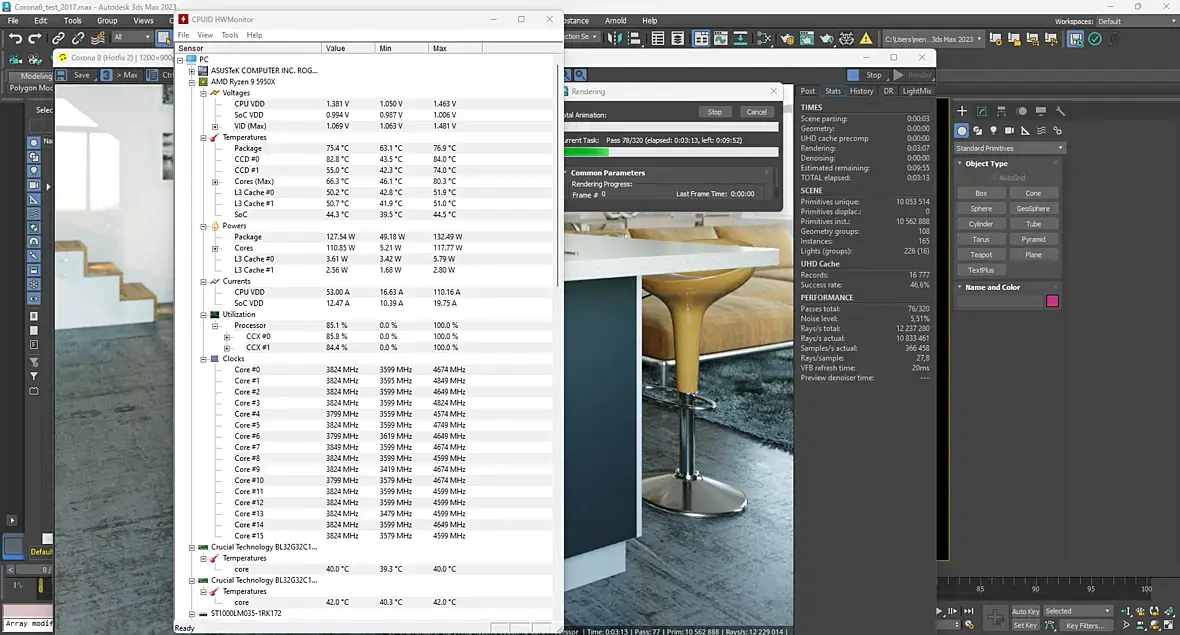Open the Arnold menu in 3ds Max
Viewport: 1180px width, 635px height.
[x=616, y=21]
